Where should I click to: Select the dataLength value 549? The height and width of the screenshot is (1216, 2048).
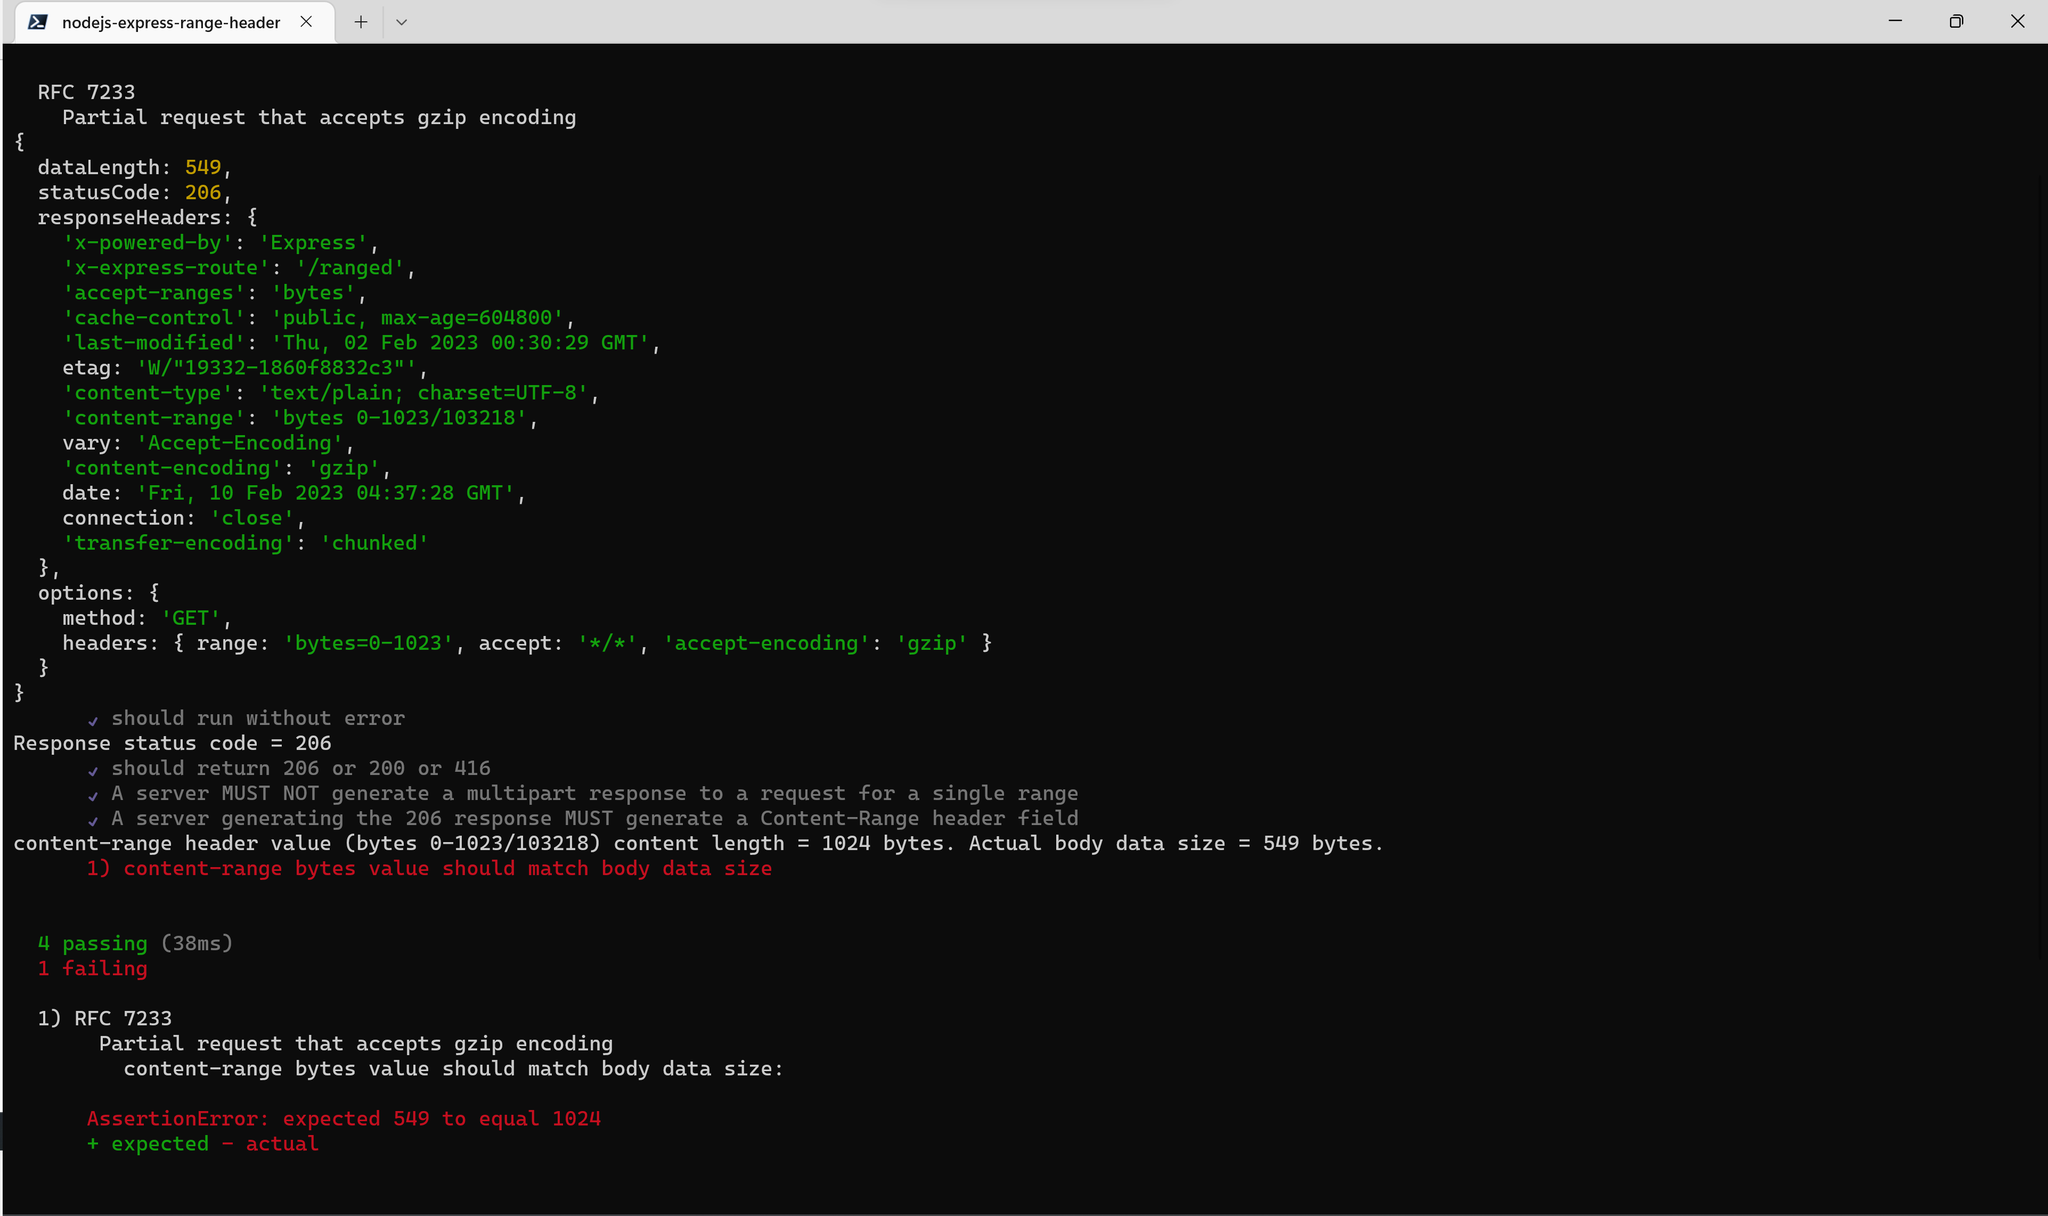[203, 167]
